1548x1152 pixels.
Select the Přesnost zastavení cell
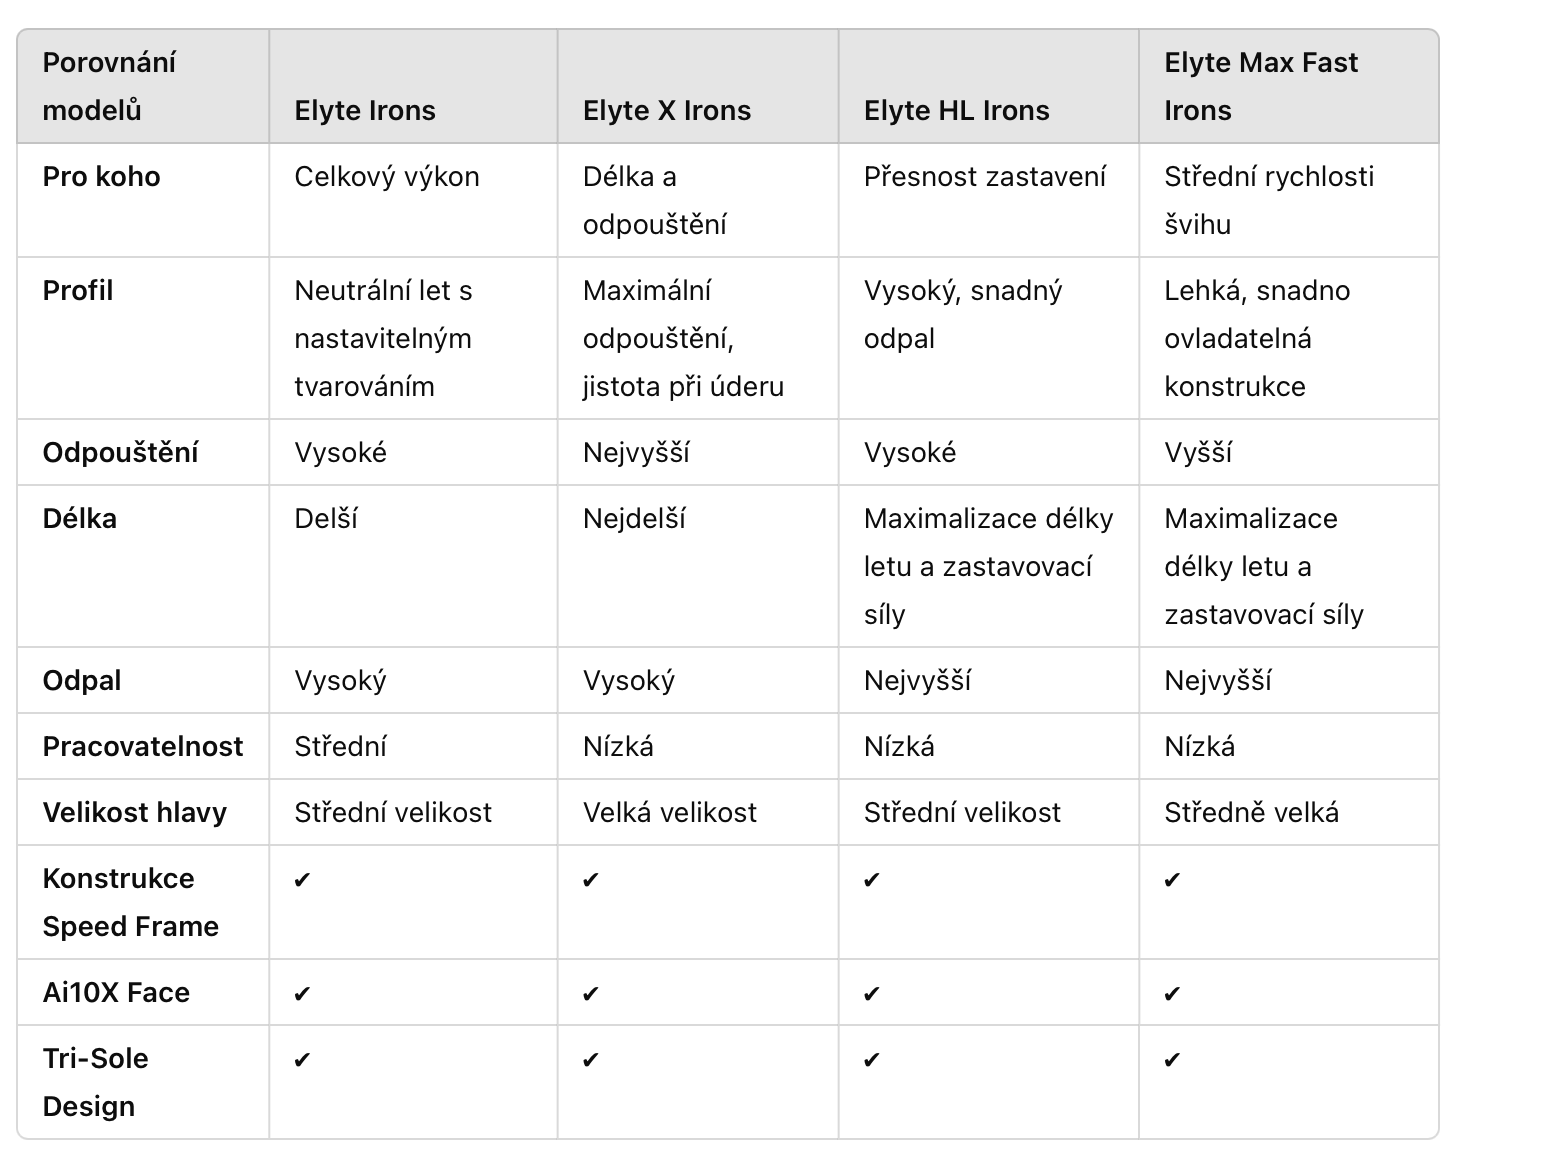point(985,176)
